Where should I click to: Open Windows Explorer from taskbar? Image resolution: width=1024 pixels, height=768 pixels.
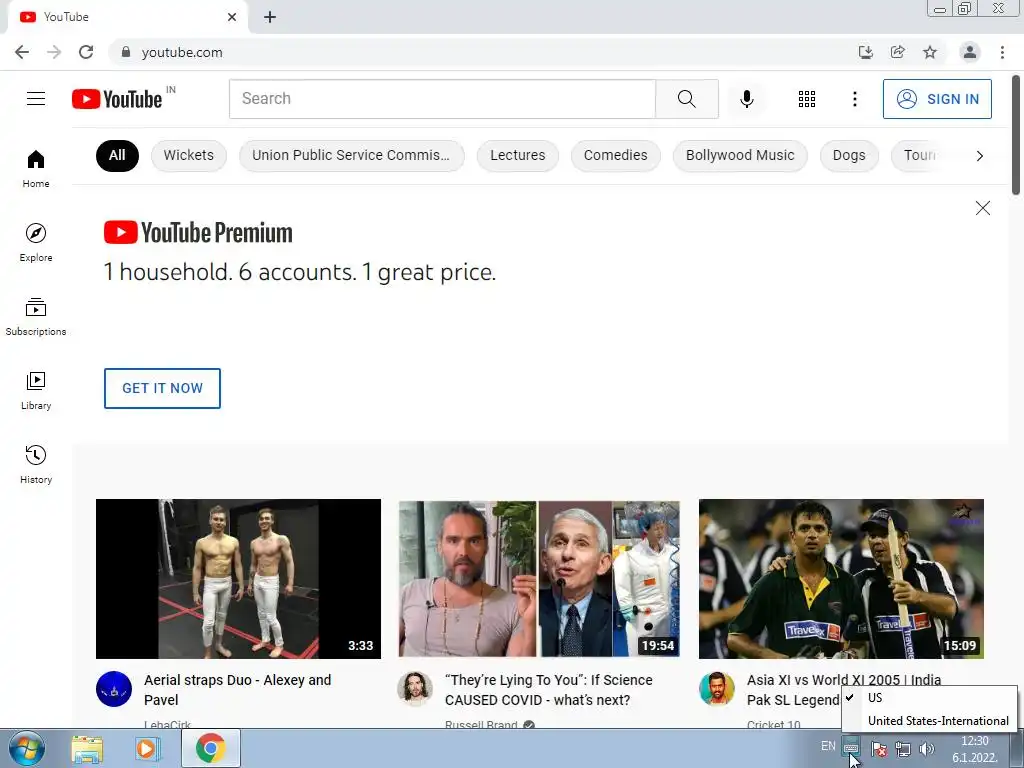(87, 748)
